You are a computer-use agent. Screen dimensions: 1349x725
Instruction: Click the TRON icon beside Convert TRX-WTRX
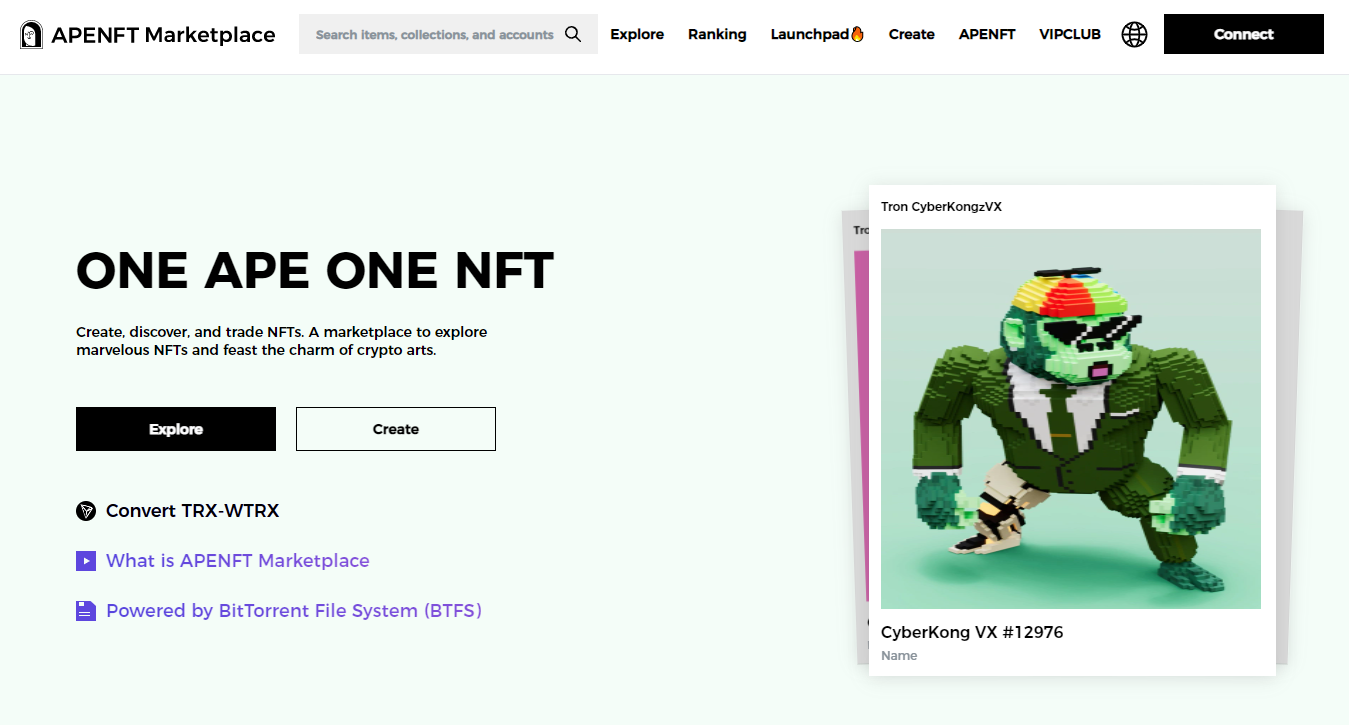click(86, 511)
